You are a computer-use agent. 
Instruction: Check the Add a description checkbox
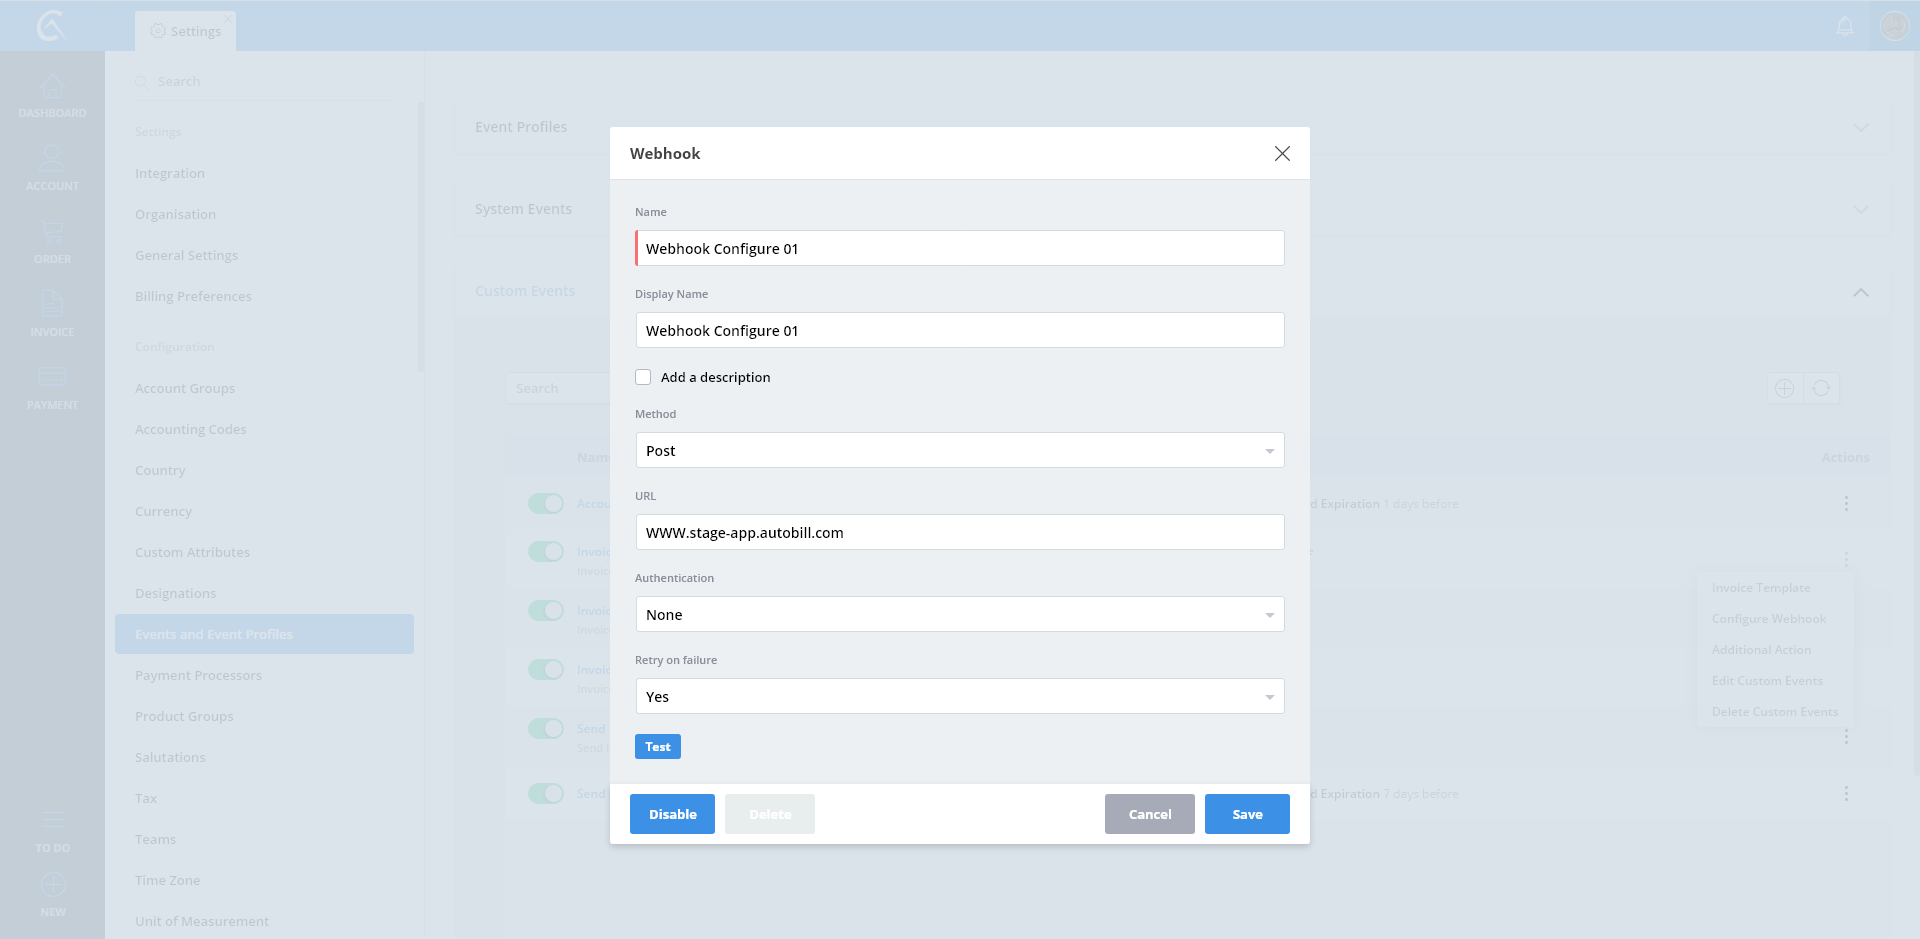pos(643,377)
